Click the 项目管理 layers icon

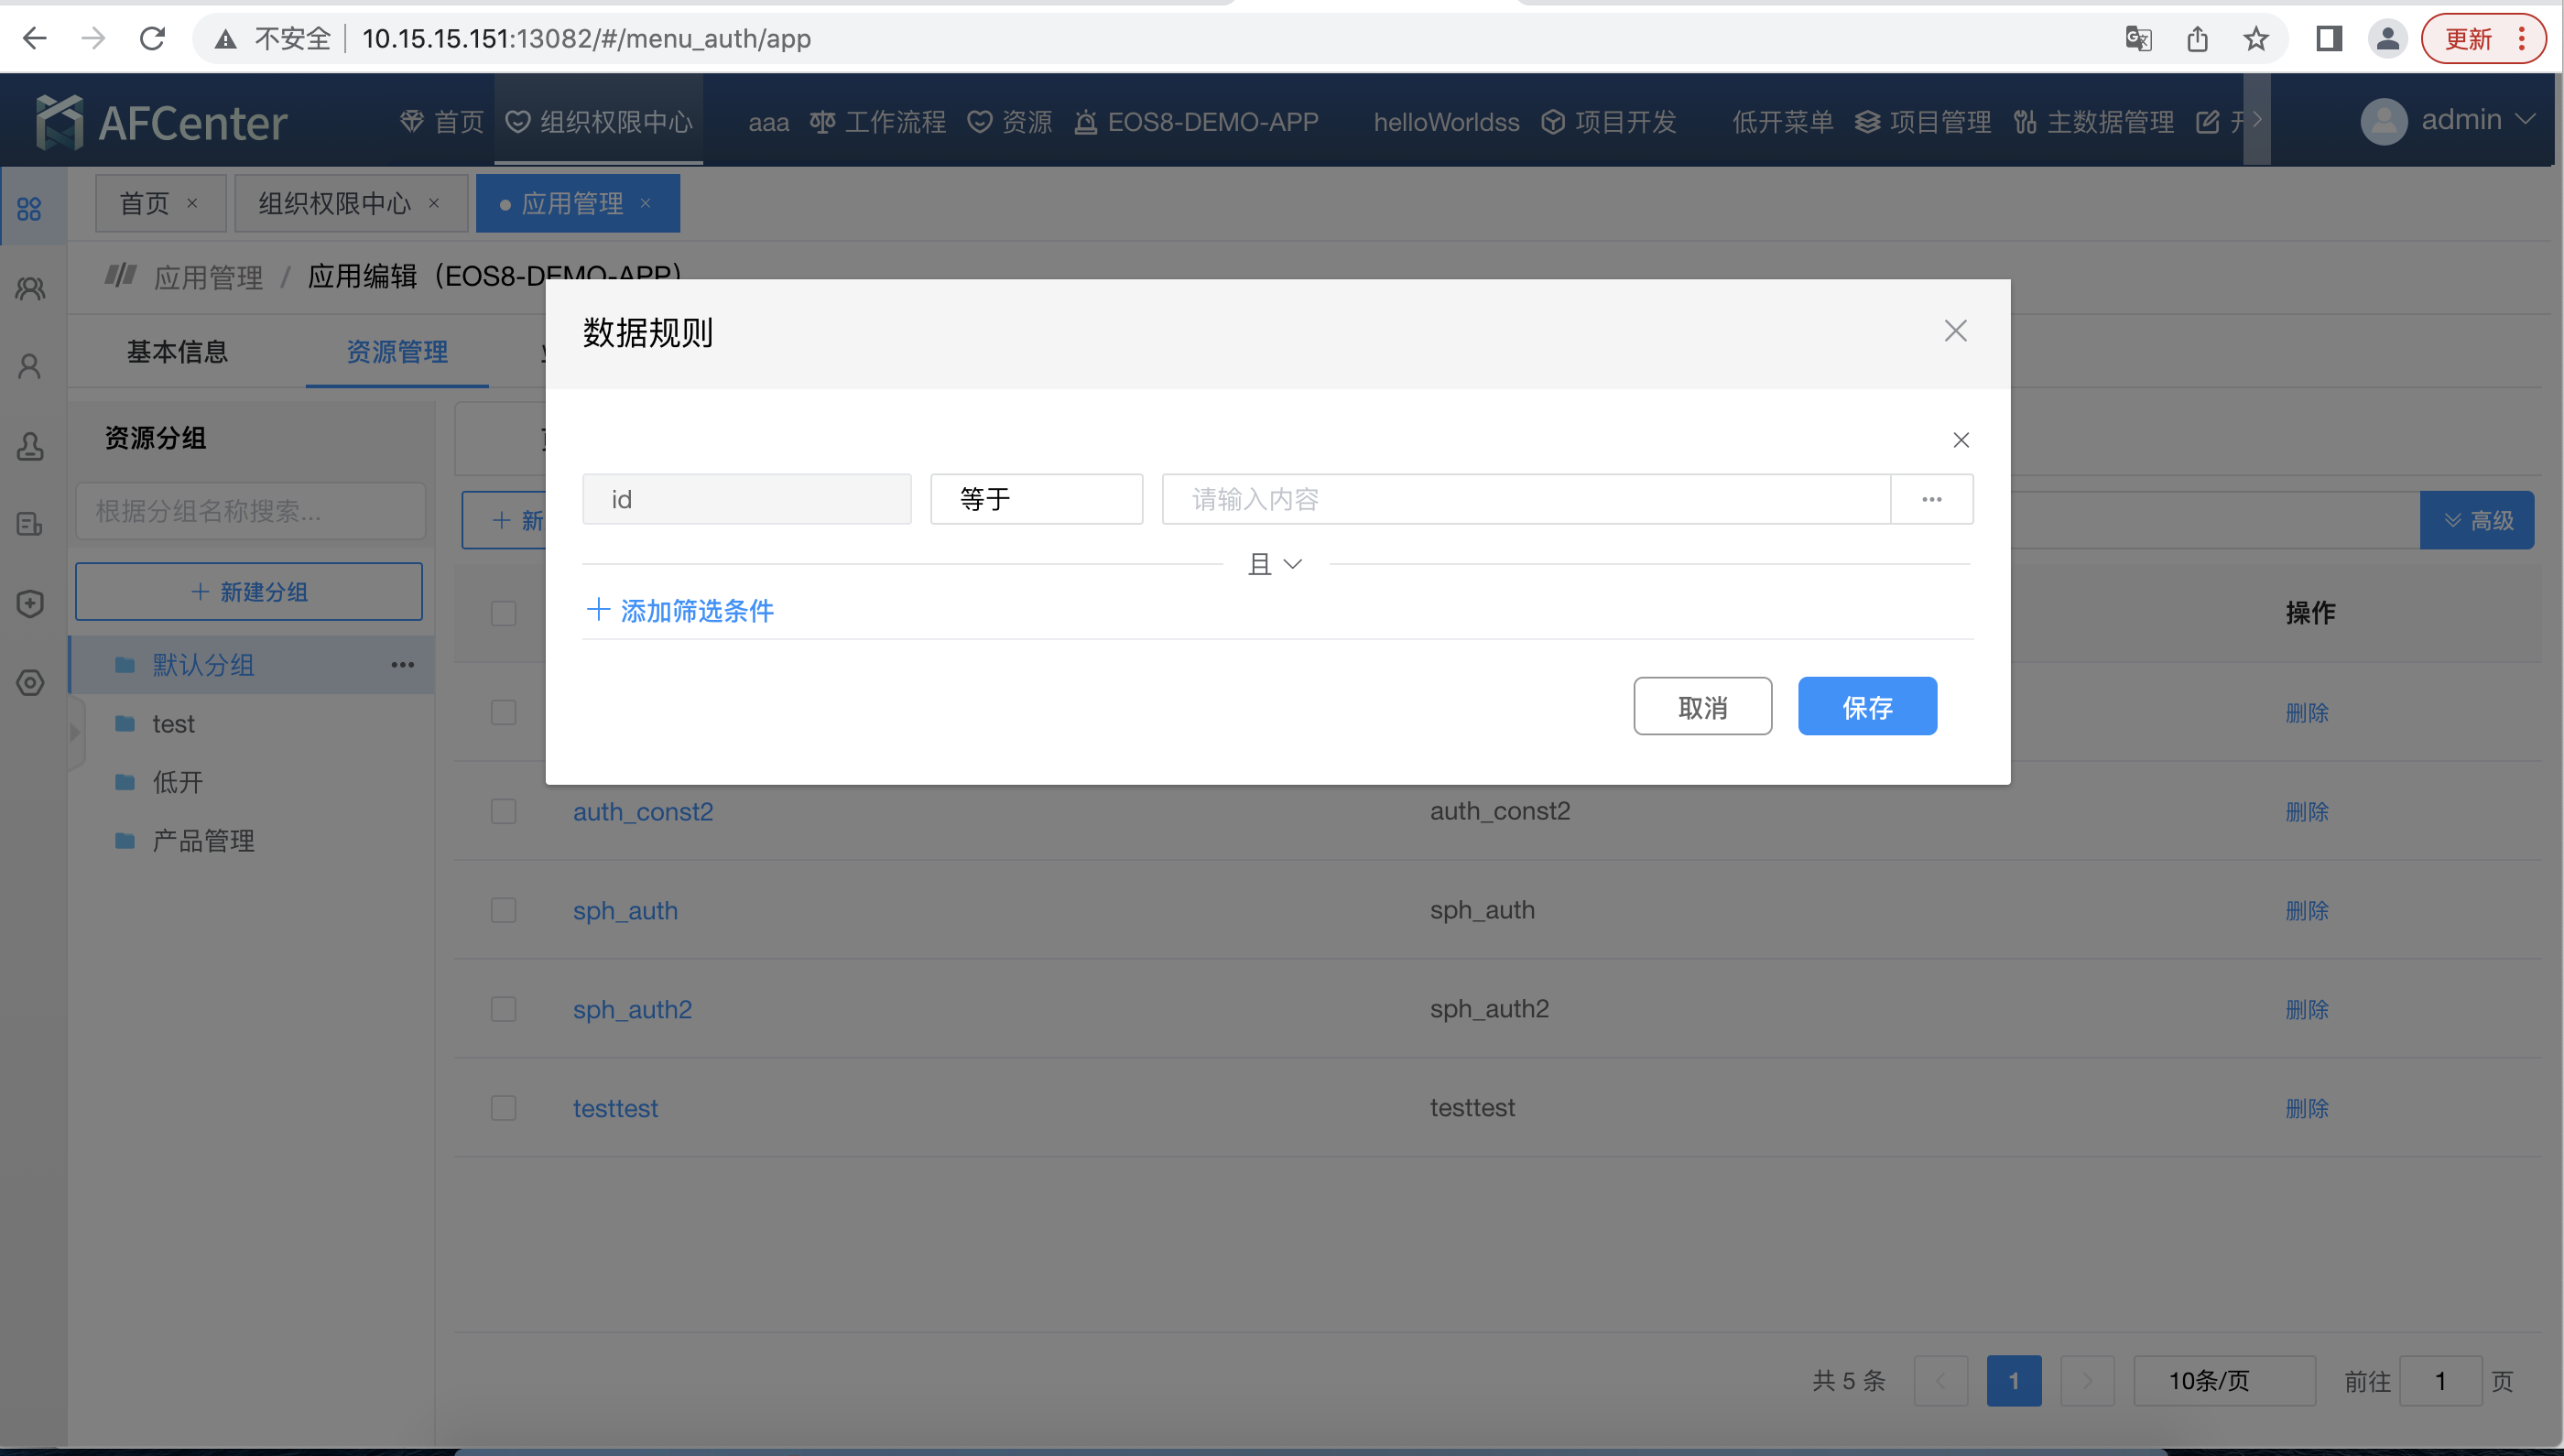1866,121
